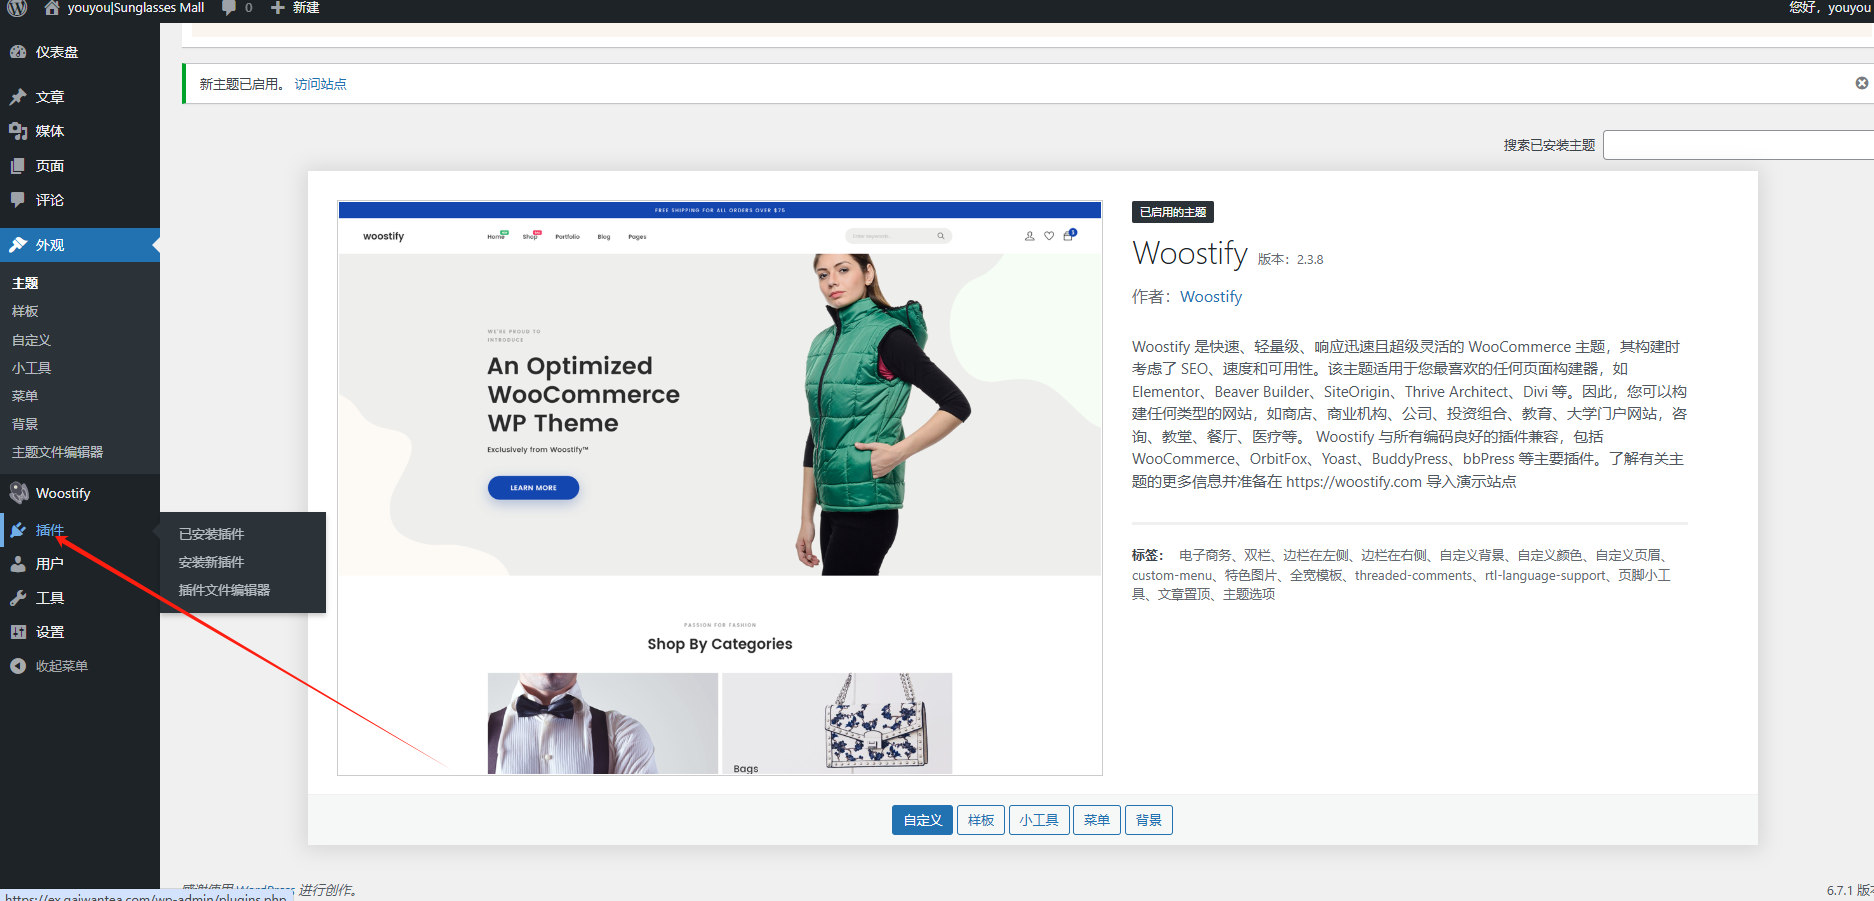Open the comments bubble icon in admin bar
This screenshot has width=1874, height=901.
(229, 8)
